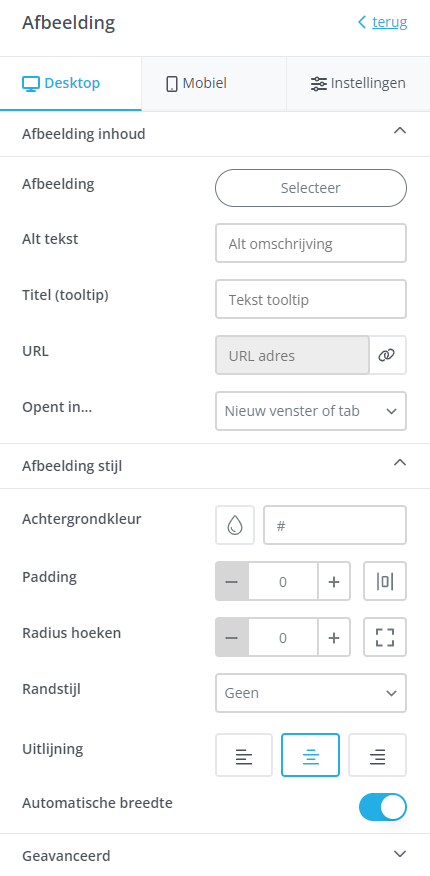430x876 pixels.
Task: Click the URL link chain icon
Action: coord(387,355)
